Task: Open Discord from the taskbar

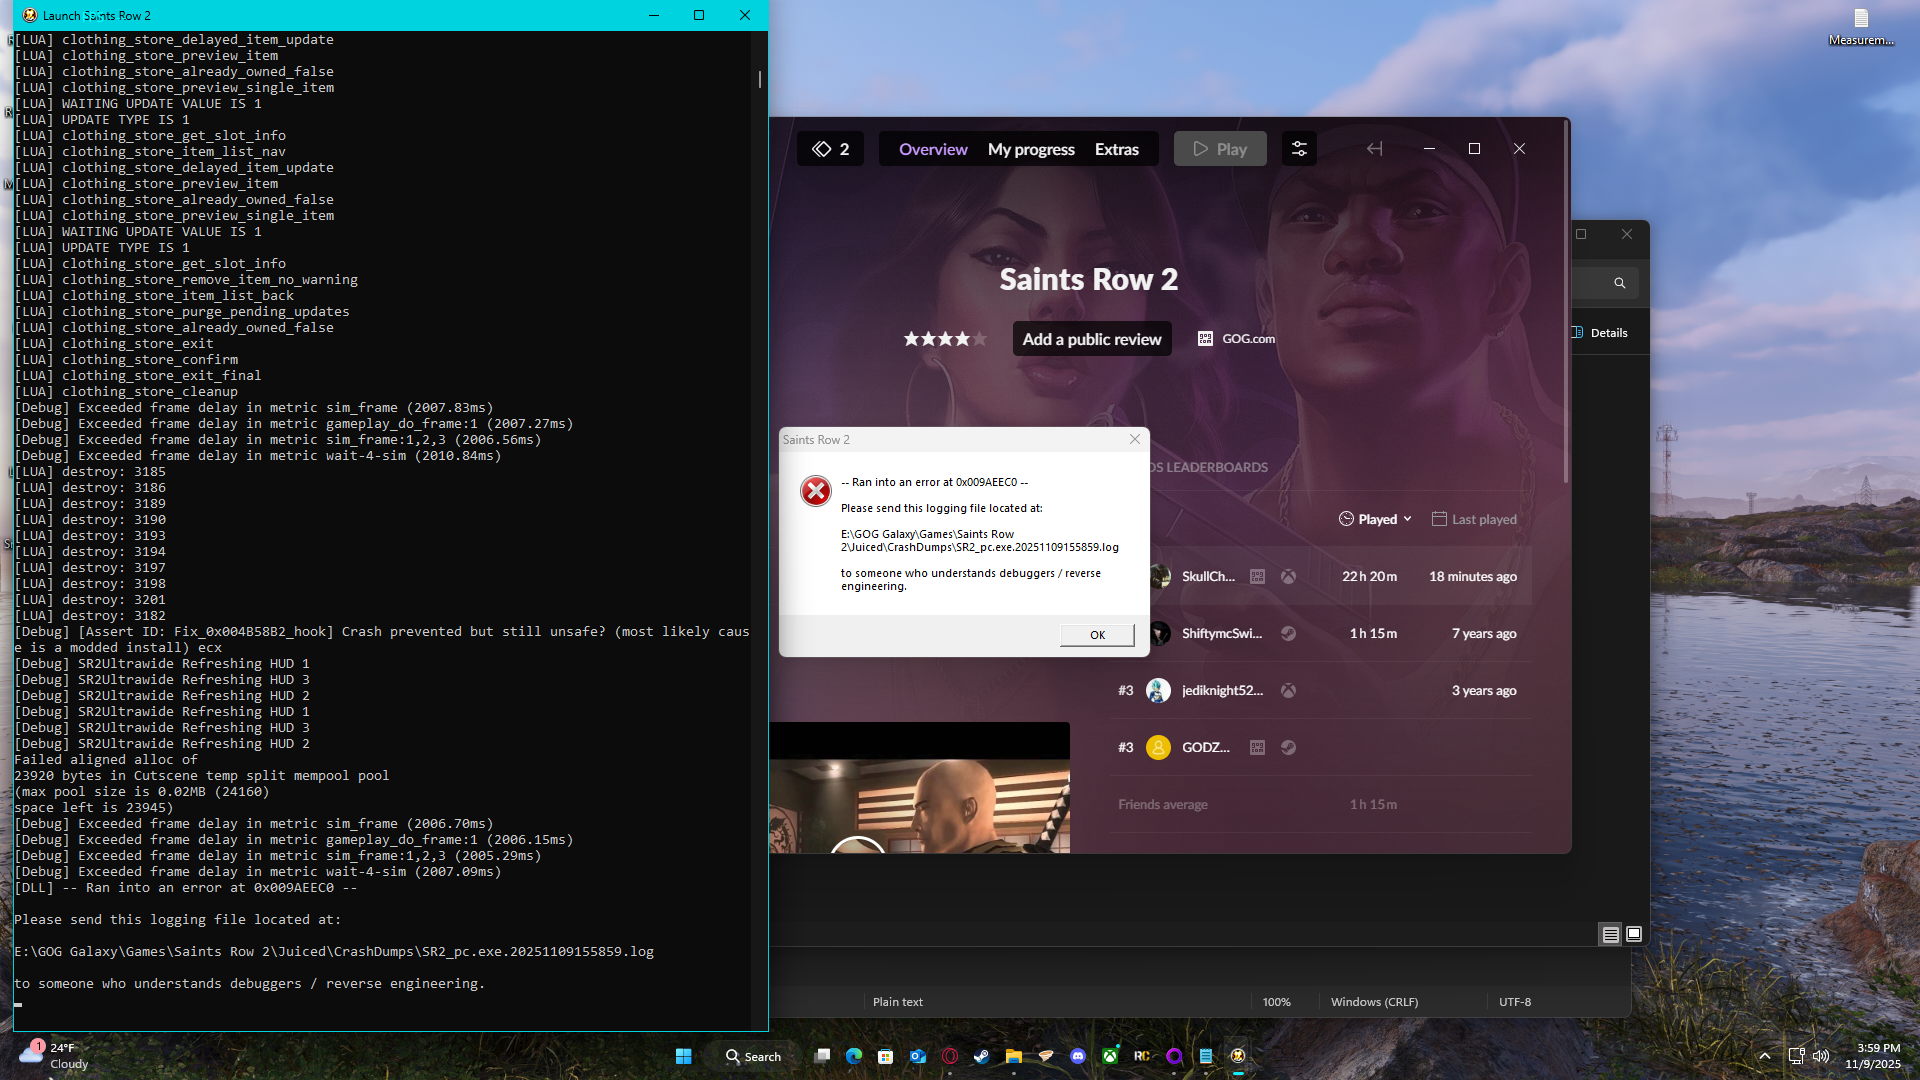Action: tap(1078, 1056)
